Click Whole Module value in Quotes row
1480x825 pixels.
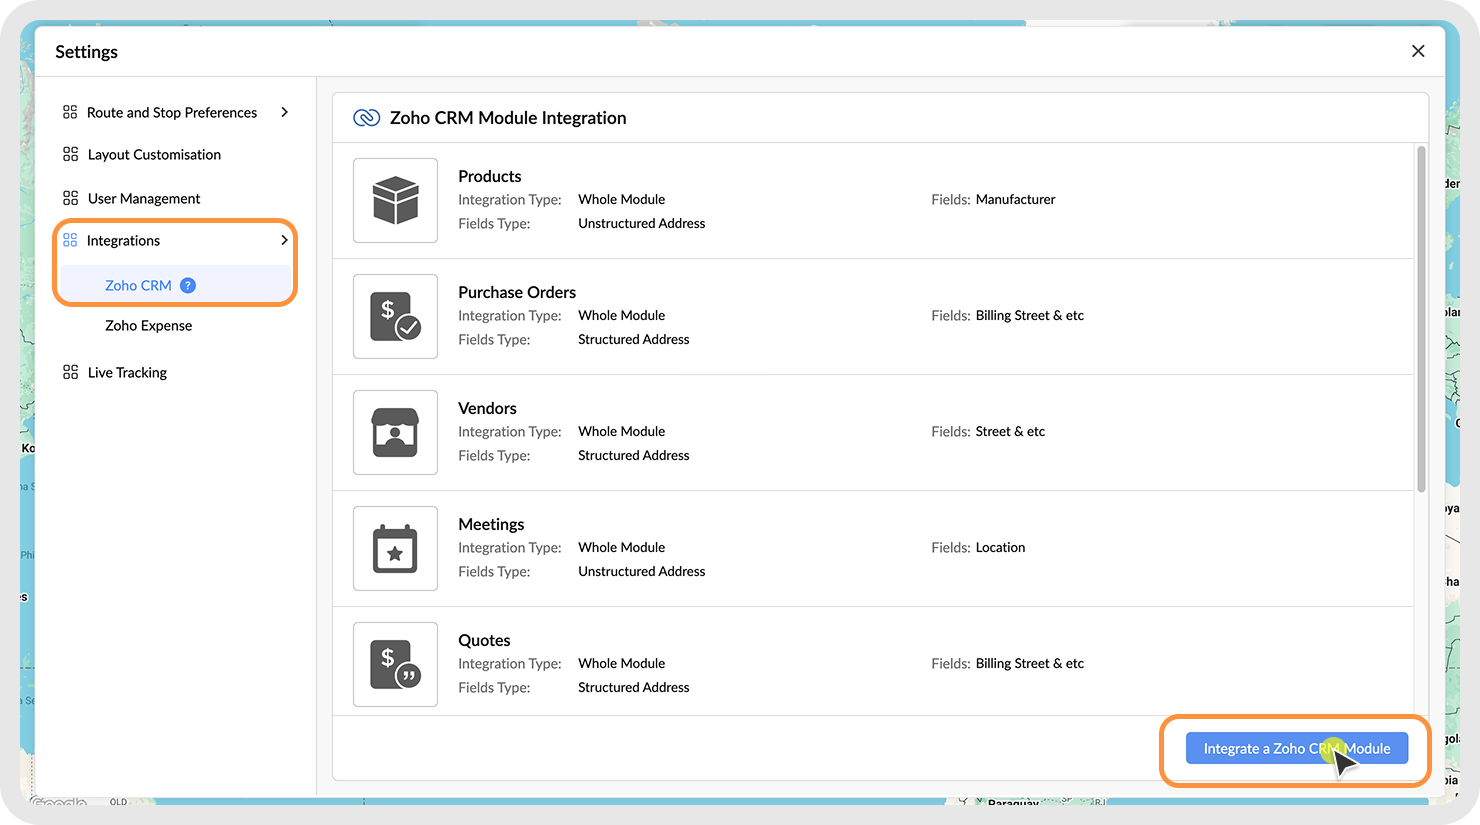tap(622, 664)
